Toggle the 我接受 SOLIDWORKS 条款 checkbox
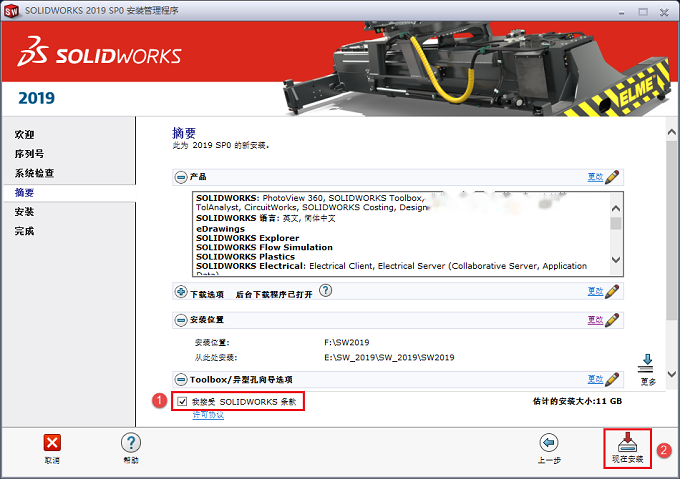This screenshot has width=680, height=479. tap(183, 401)
